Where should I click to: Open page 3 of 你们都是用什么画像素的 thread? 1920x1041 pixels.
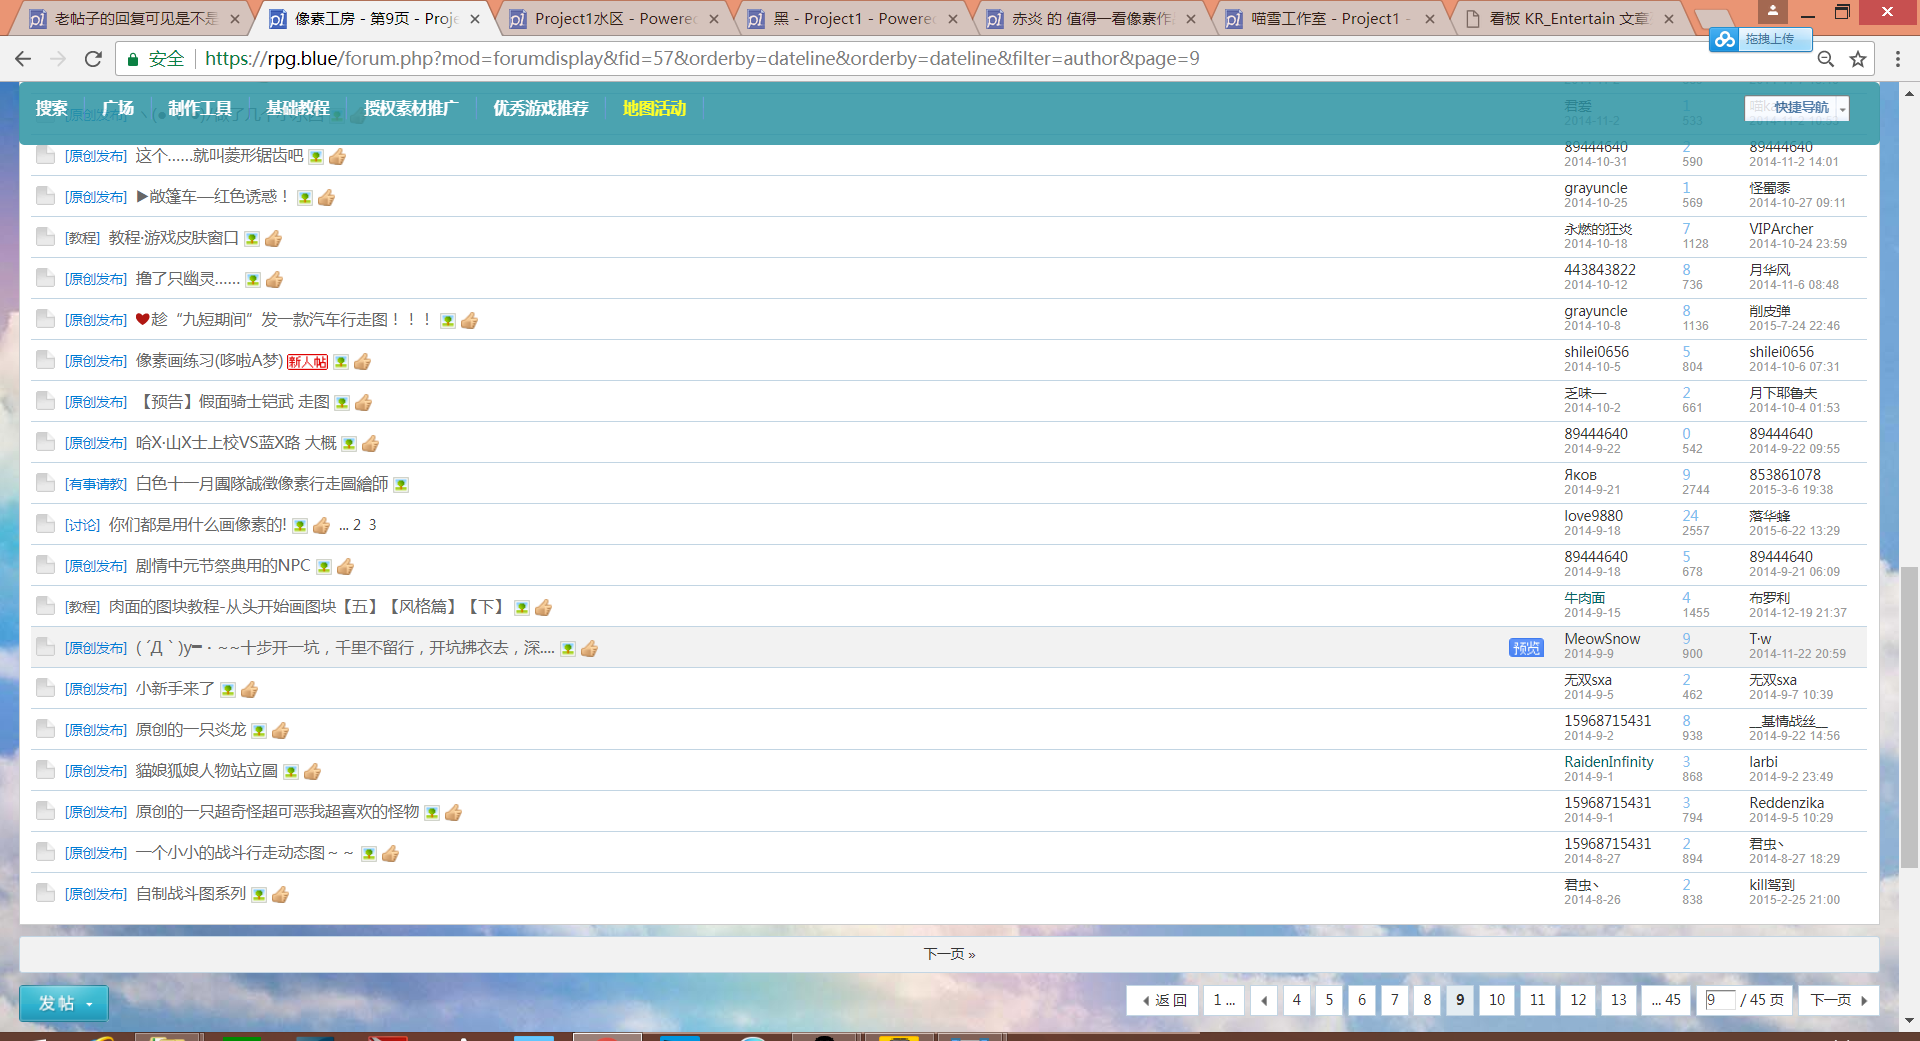(372, 525)
